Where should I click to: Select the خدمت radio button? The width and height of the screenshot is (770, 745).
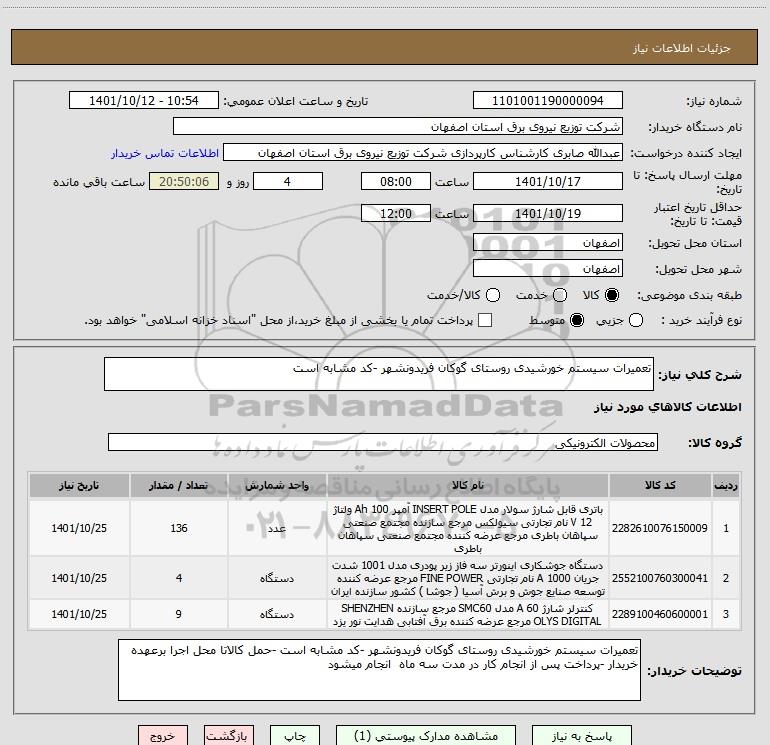coord(560,295)
